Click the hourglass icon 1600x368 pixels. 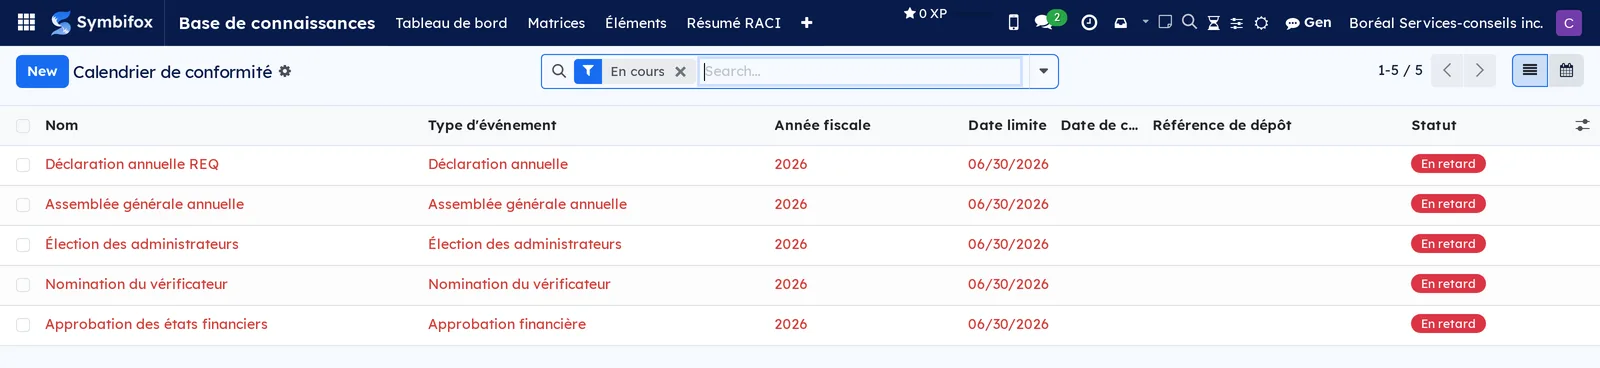1213,23
